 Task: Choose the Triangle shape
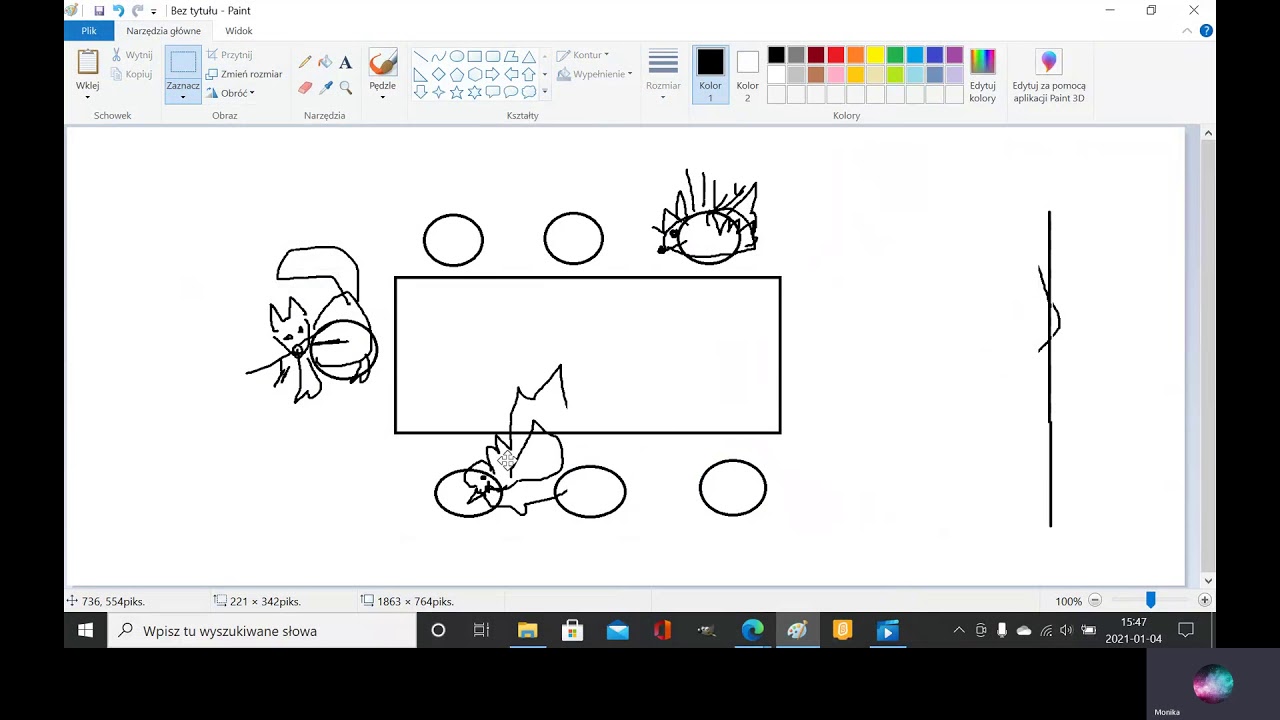click(528, 56)
